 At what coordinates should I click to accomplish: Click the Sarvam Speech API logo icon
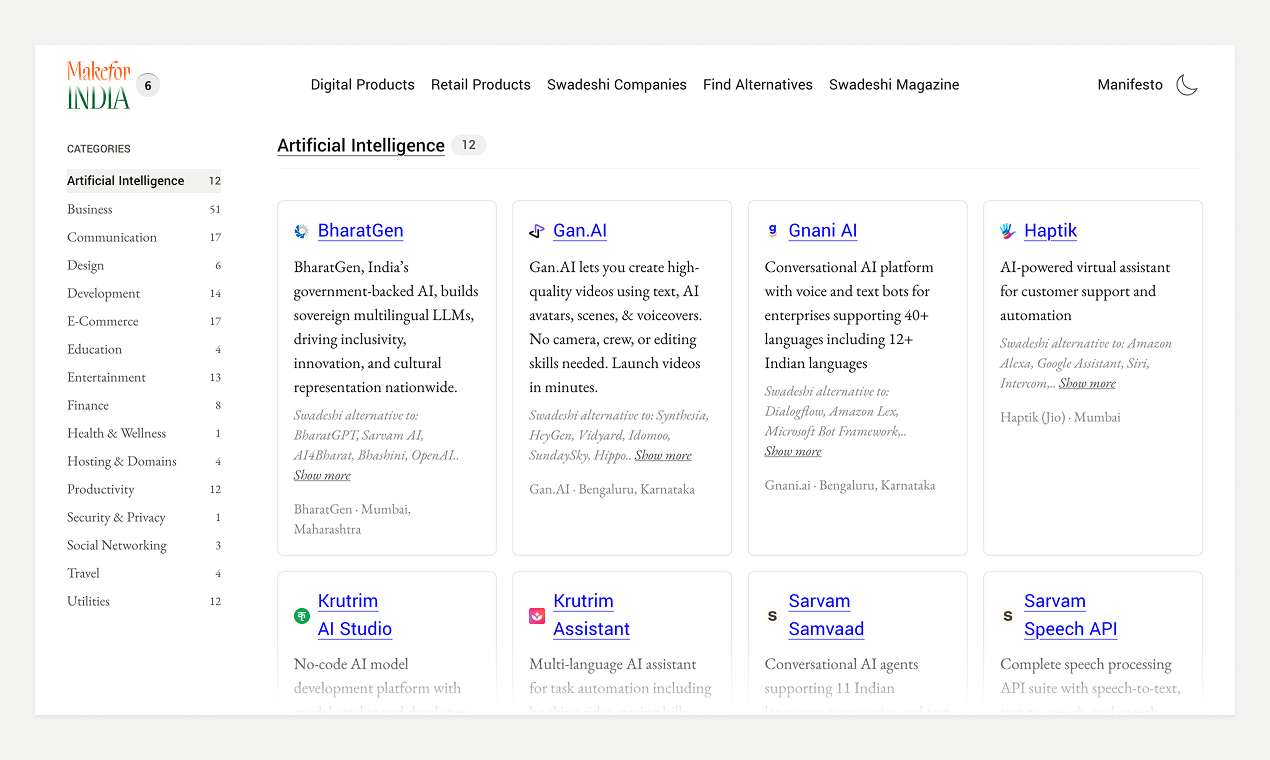tap(1008, 616)
